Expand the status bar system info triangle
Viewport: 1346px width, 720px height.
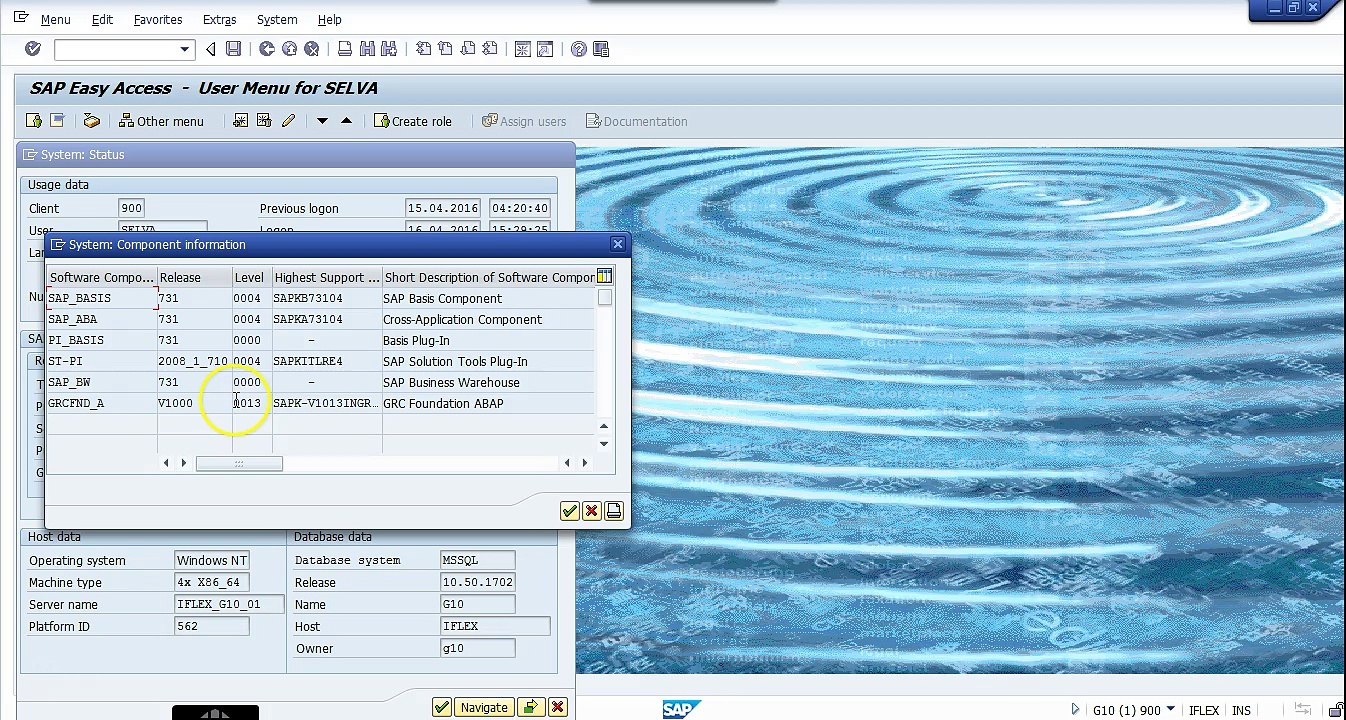[1075, 710]
